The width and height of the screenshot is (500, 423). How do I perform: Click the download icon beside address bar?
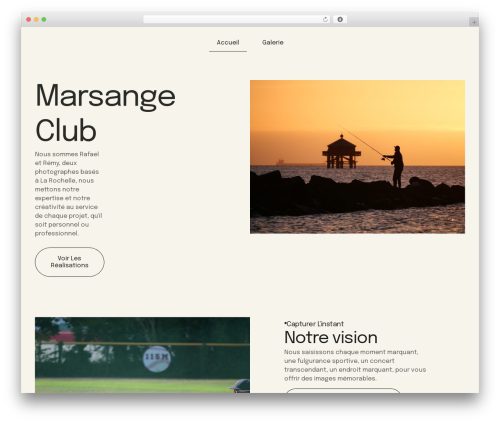pyautogui.click(x=340, y=19)
